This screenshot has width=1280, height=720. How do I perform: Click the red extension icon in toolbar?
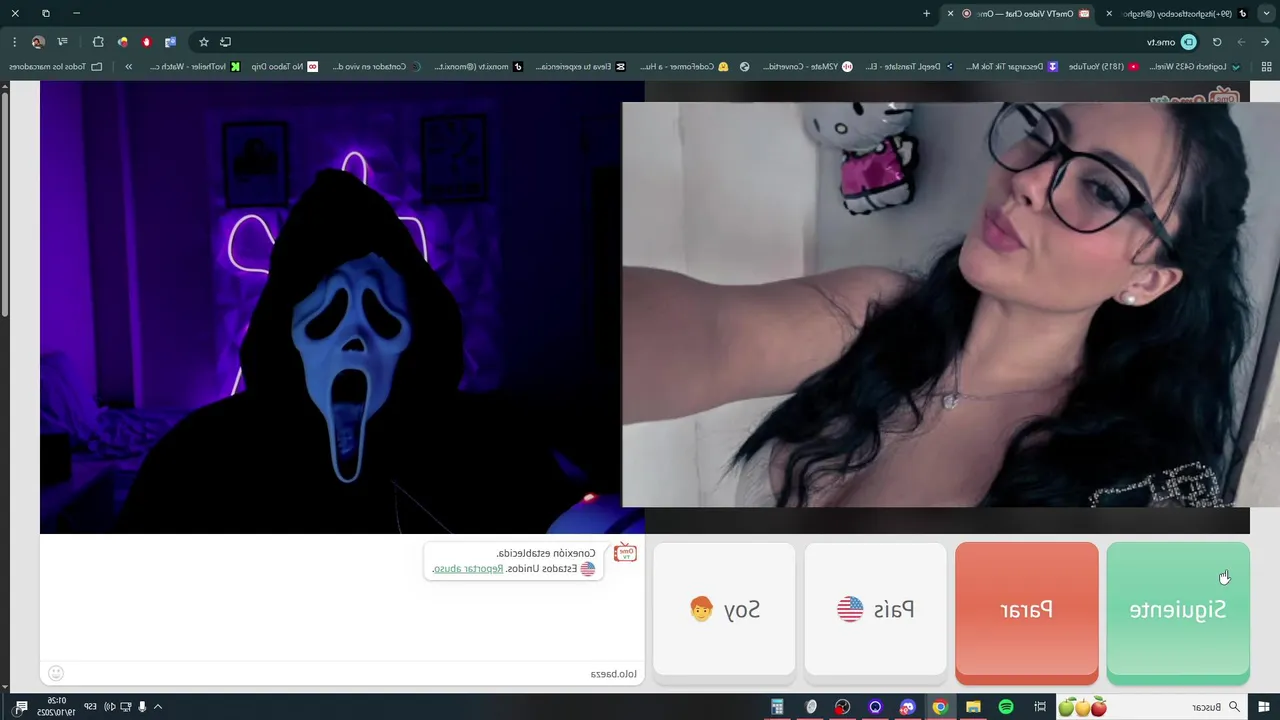pos(146,42)
